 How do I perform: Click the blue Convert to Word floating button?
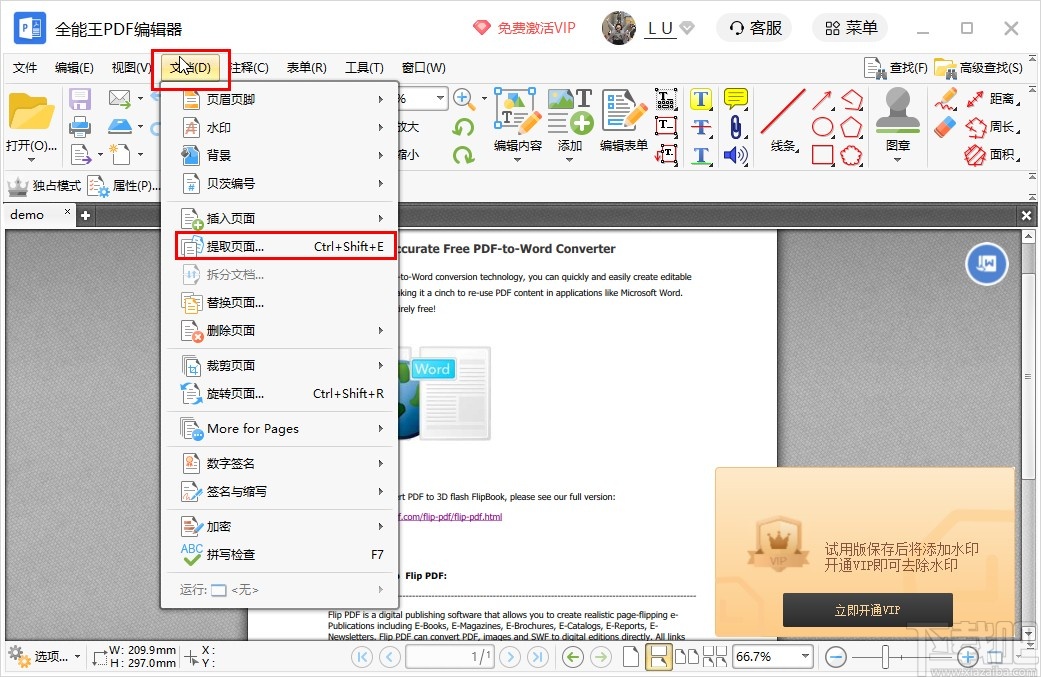pyautogui.click(x=986, y=263)
